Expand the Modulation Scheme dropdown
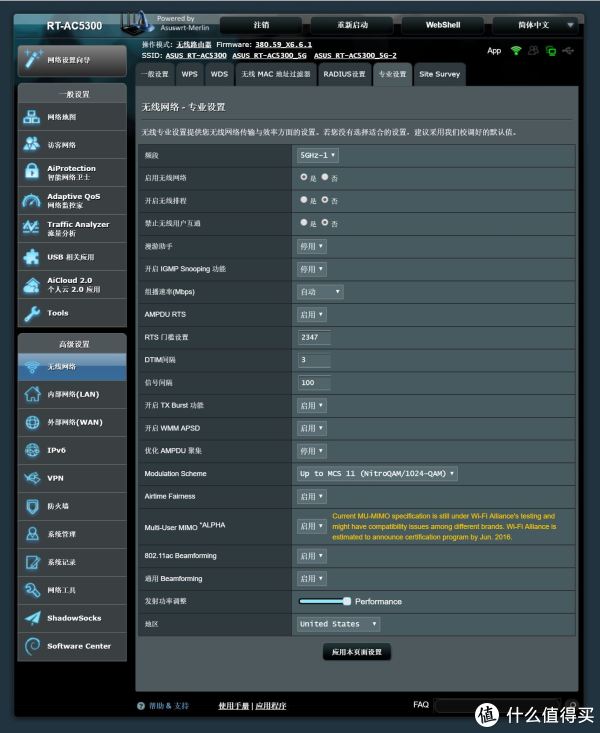The width and height of the screenshot is (600, 733). pos(377,473)
